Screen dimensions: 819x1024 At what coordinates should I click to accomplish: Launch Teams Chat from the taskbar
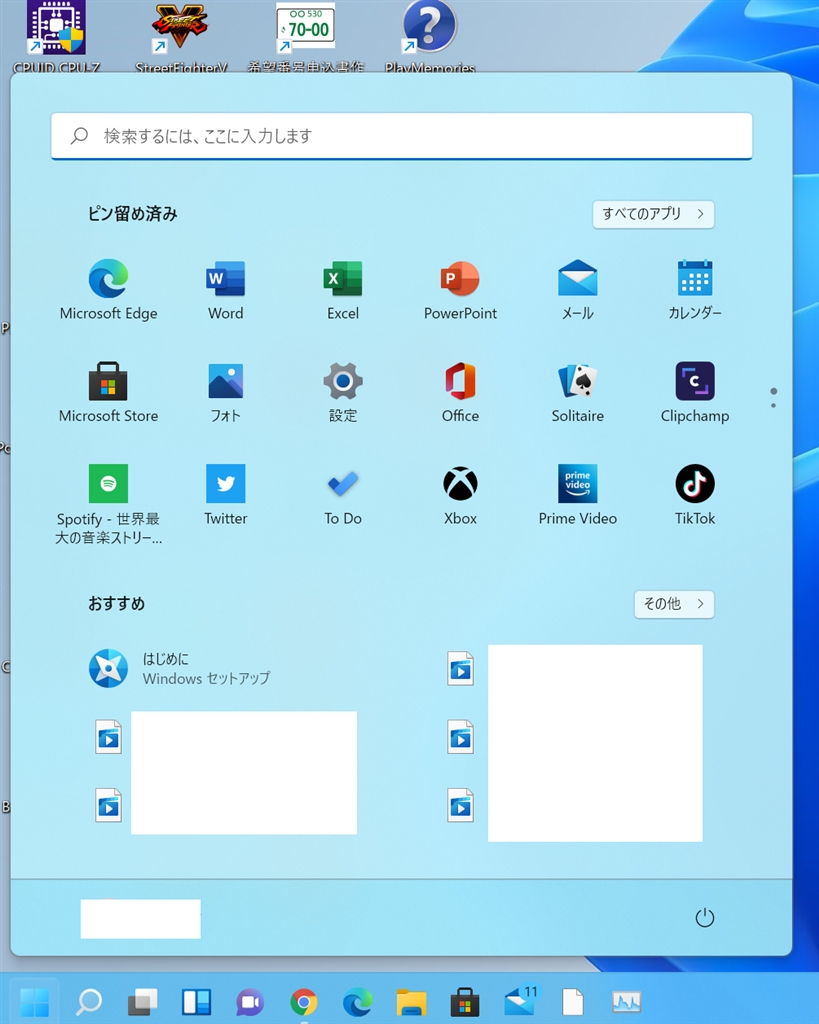(249, 1002)
